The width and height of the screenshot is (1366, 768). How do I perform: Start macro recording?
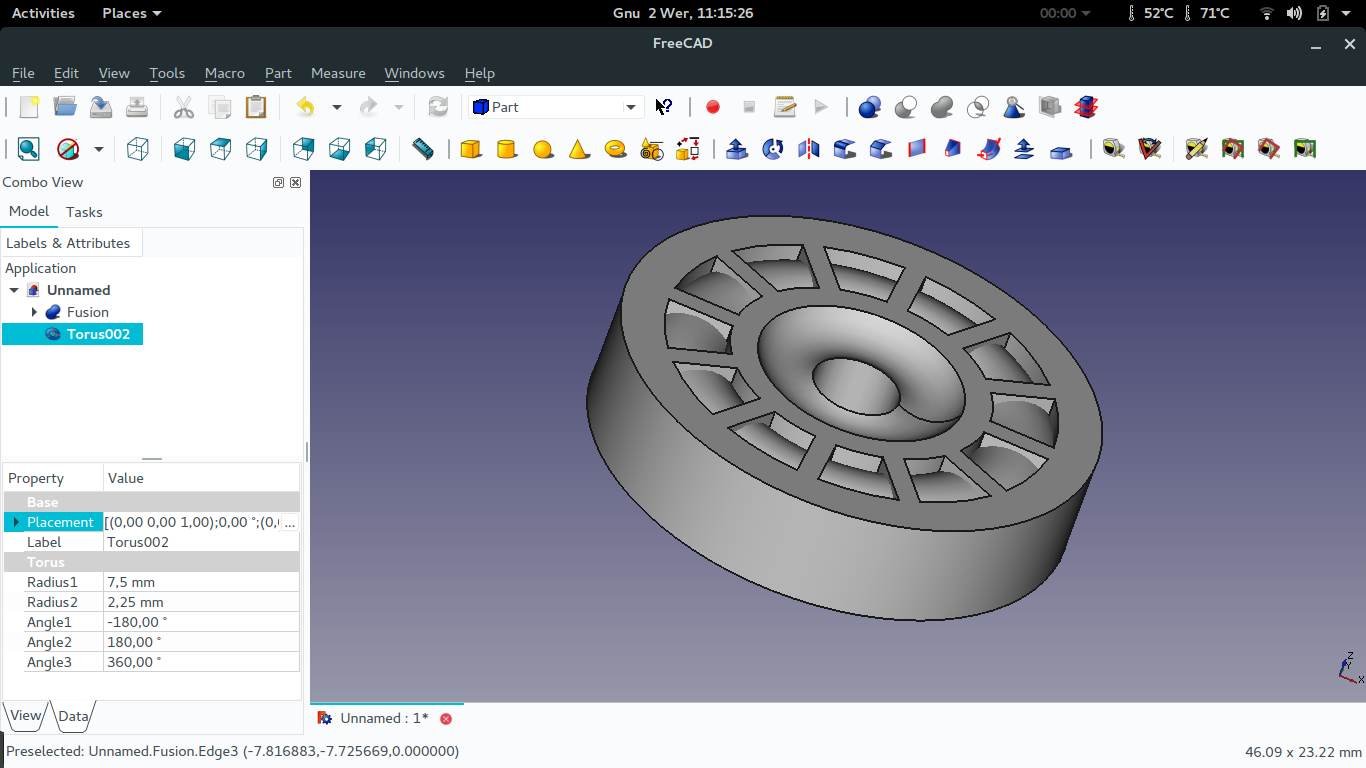pos(712,107)
